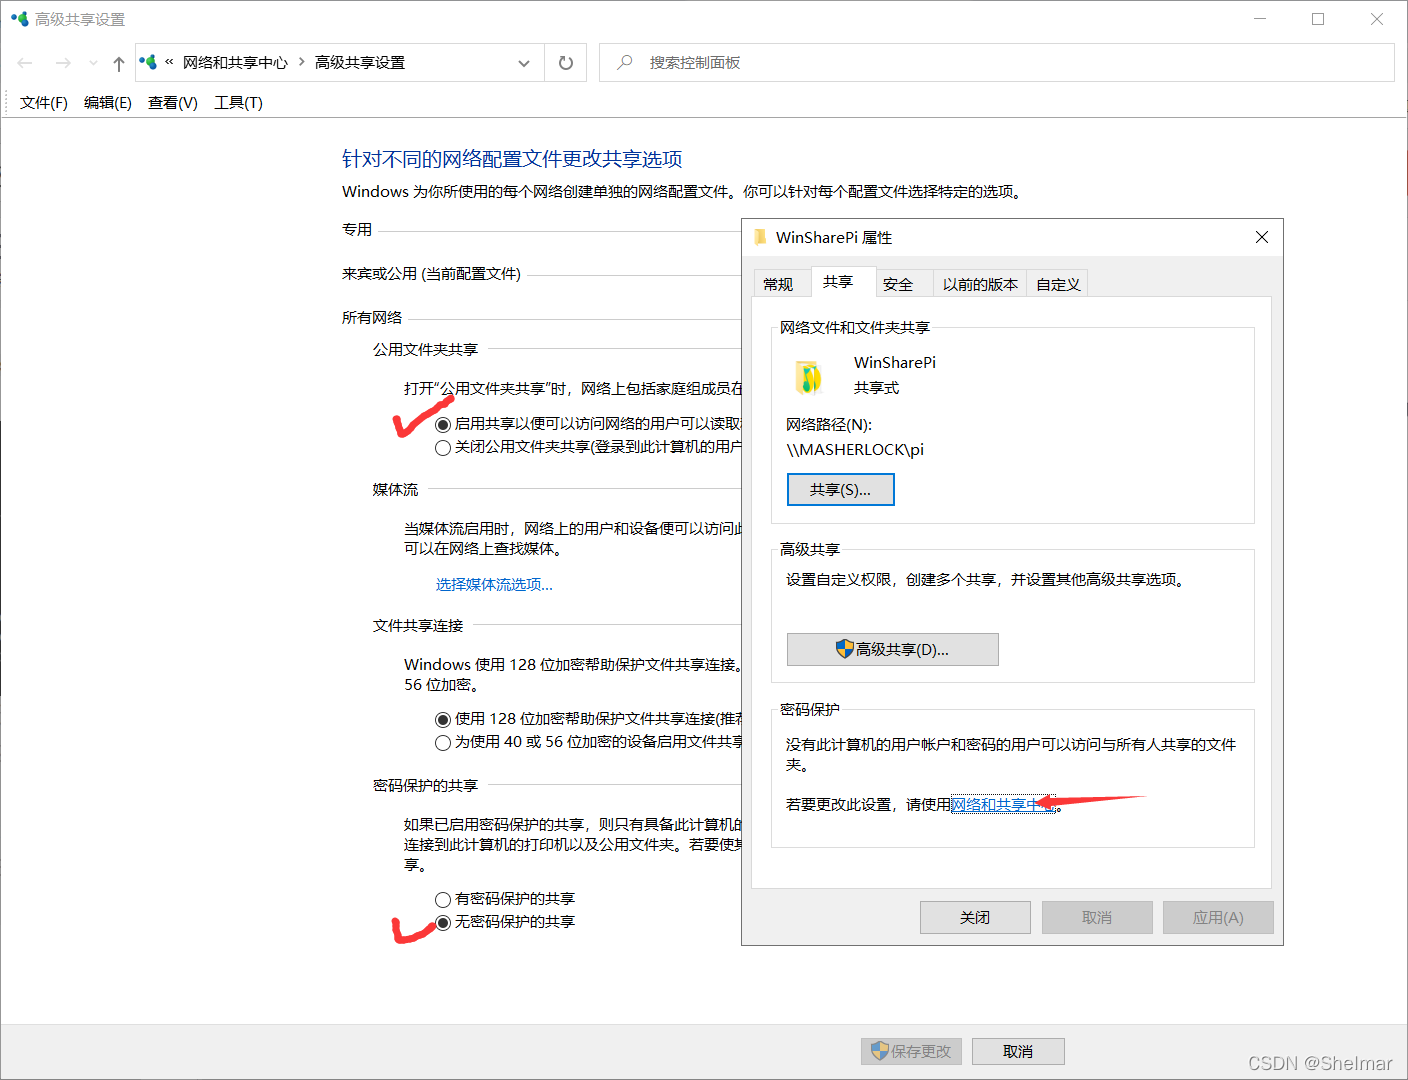1408x1080 pixels.
Task: Click 高级共享(D)... button
Action: [892, 649]
